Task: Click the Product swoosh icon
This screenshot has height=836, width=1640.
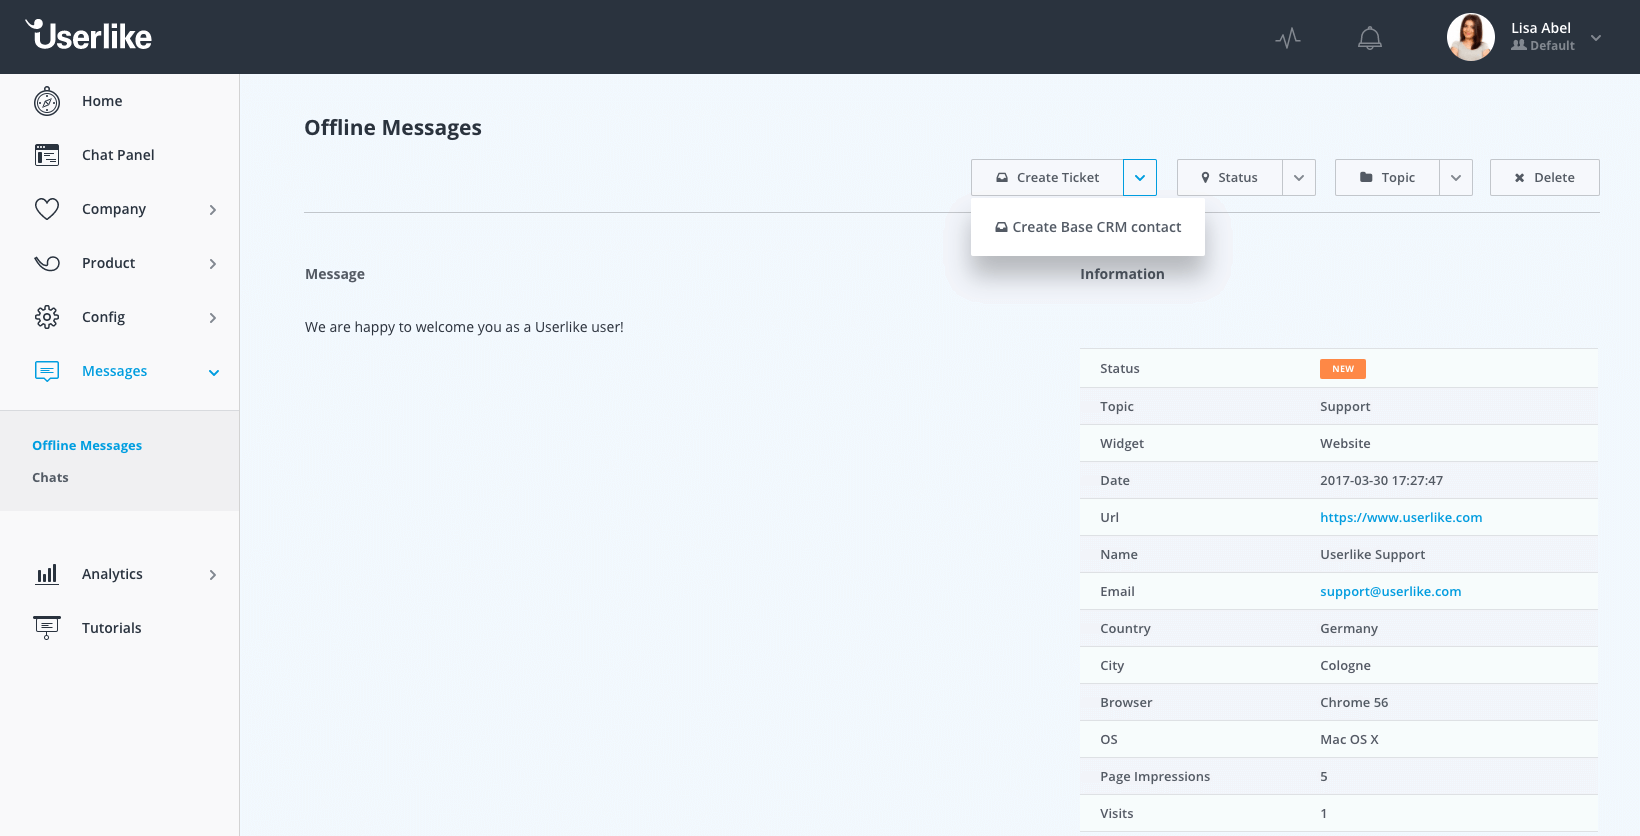Action: point(47,263)
